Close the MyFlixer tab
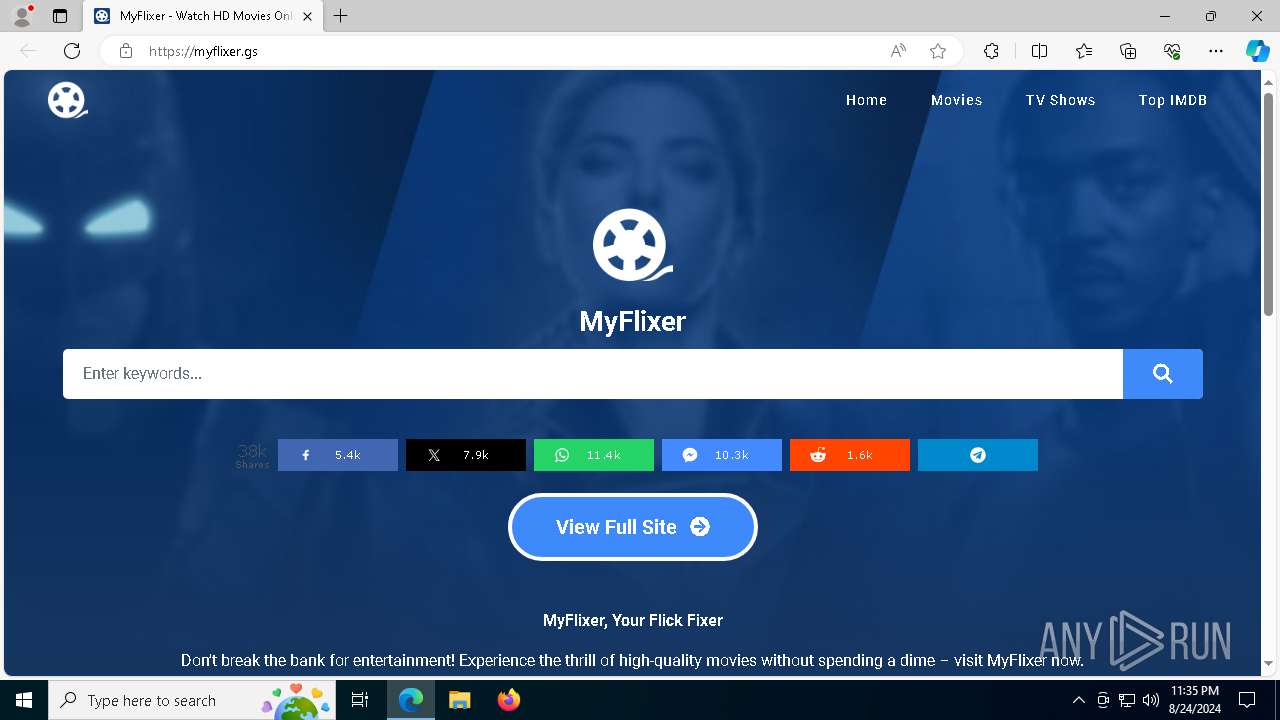Screen dimensions: 1280x720 point(307,16)
